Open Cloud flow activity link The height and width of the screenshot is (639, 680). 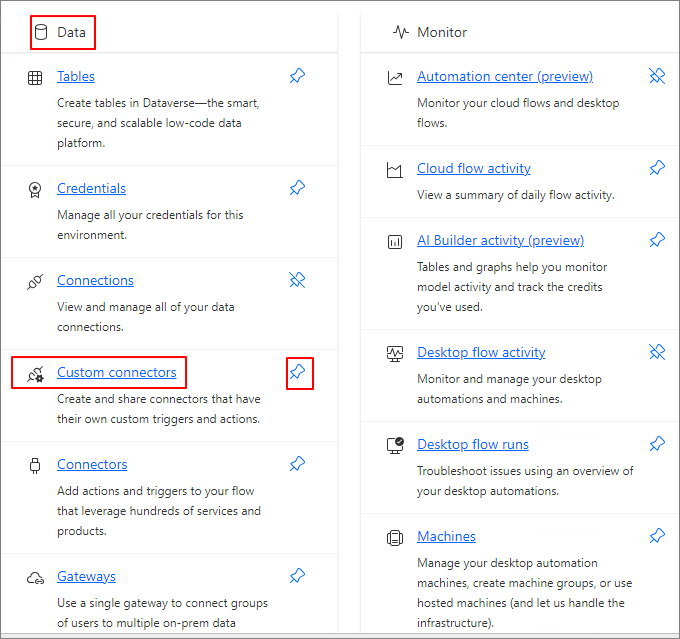click(474, 168)
